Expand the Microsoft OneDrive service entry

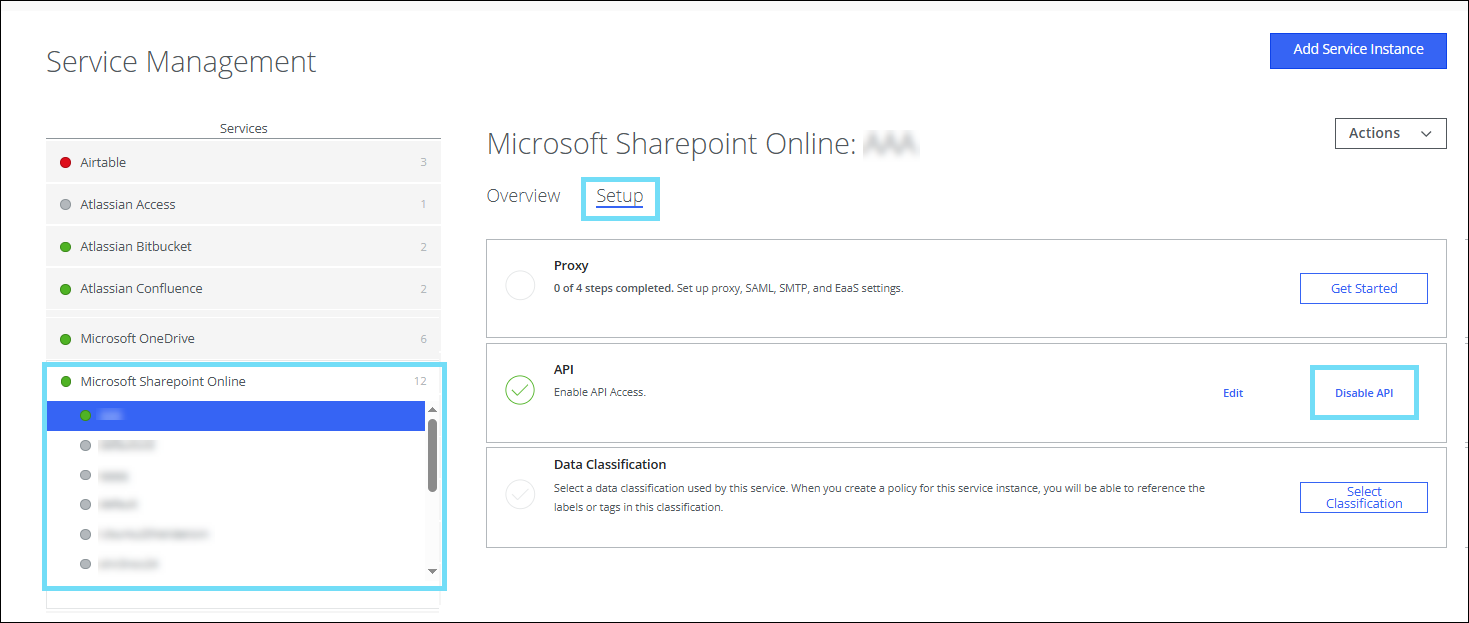click(137, 338)
